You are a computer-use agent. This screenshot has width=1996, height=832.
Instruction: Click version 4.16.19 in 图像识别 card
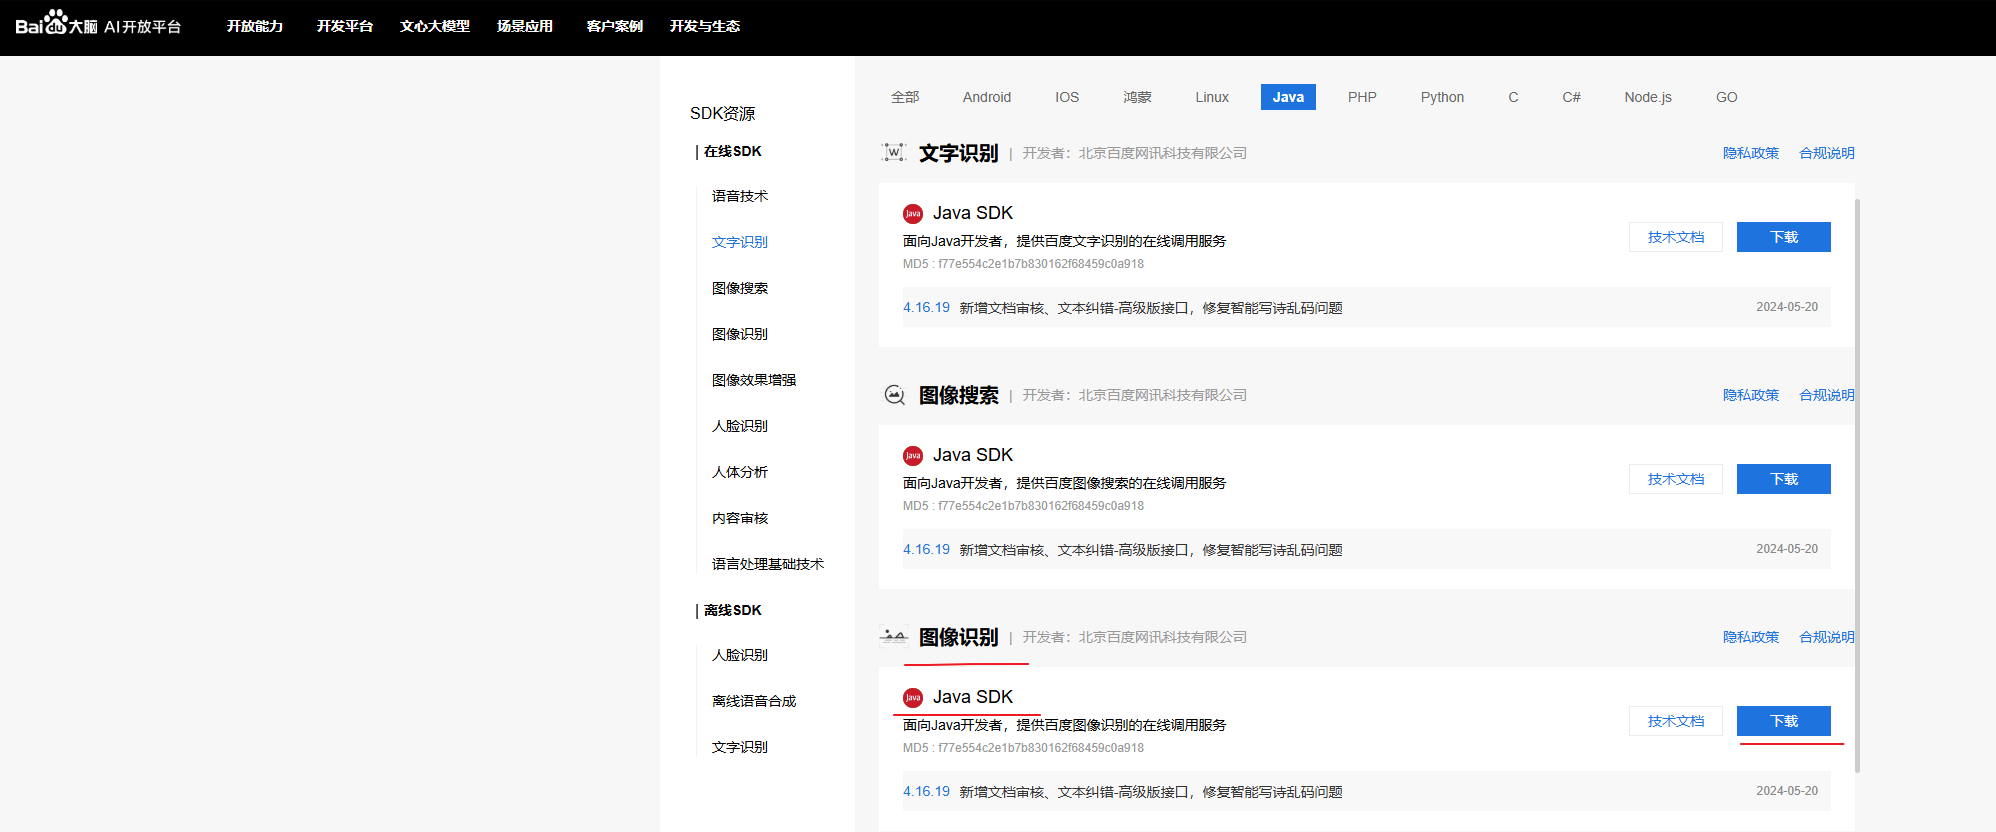[926, 791]
